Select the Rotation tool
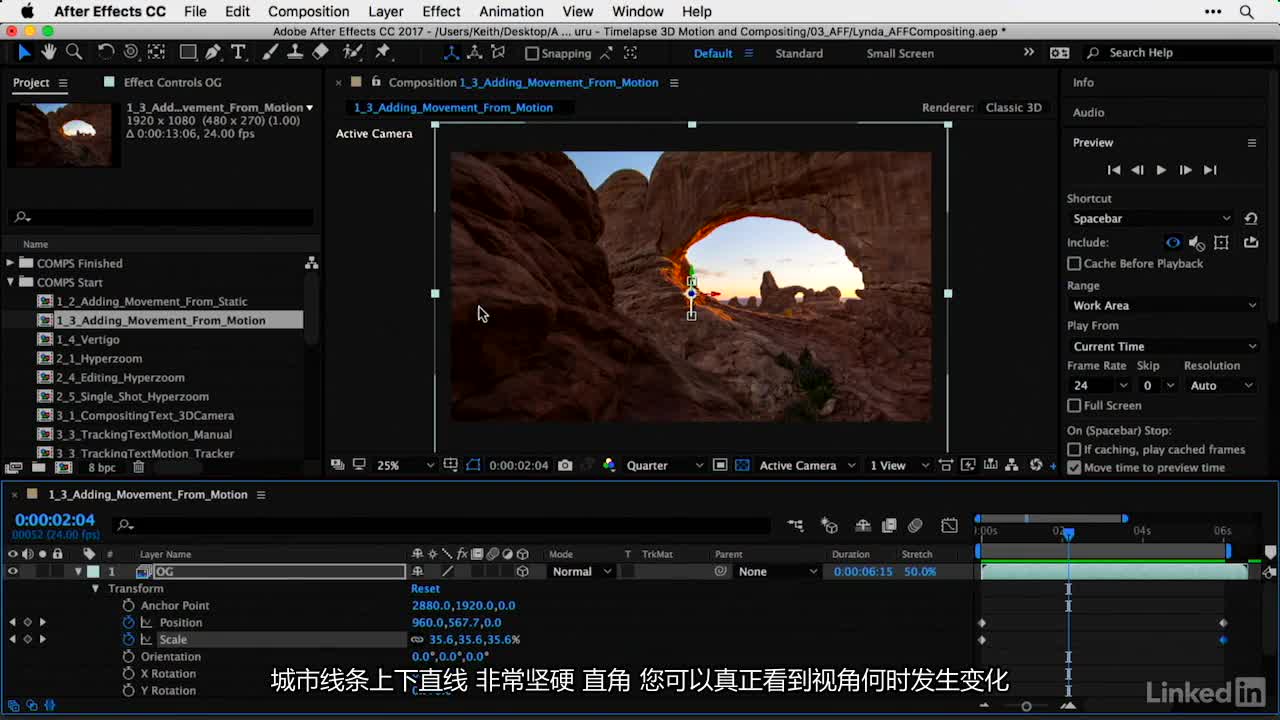The width and height of the screenshot is (1280, 720). point(106,52)
